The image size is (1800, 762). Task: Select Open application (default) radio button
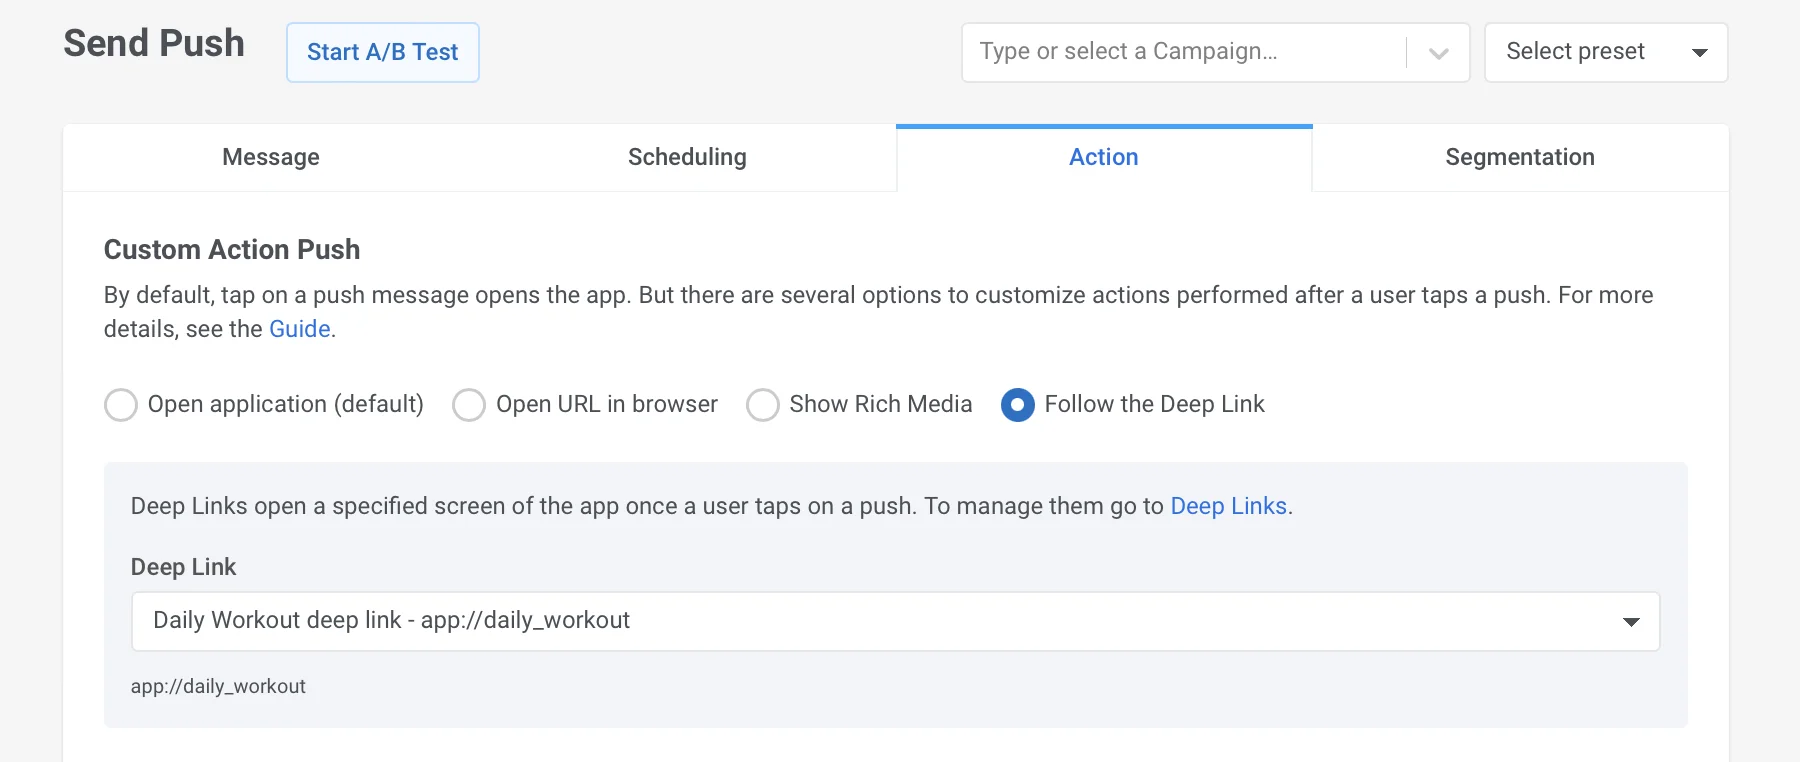click(121, 405)
